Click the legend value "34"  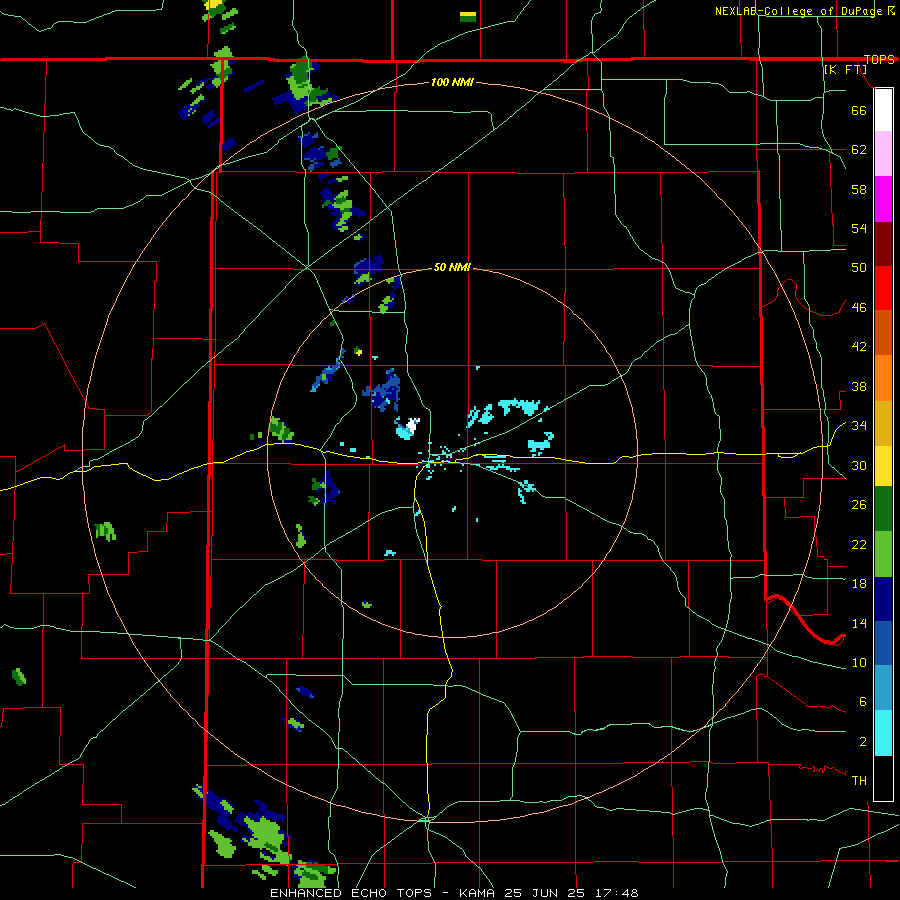point(859,426)
